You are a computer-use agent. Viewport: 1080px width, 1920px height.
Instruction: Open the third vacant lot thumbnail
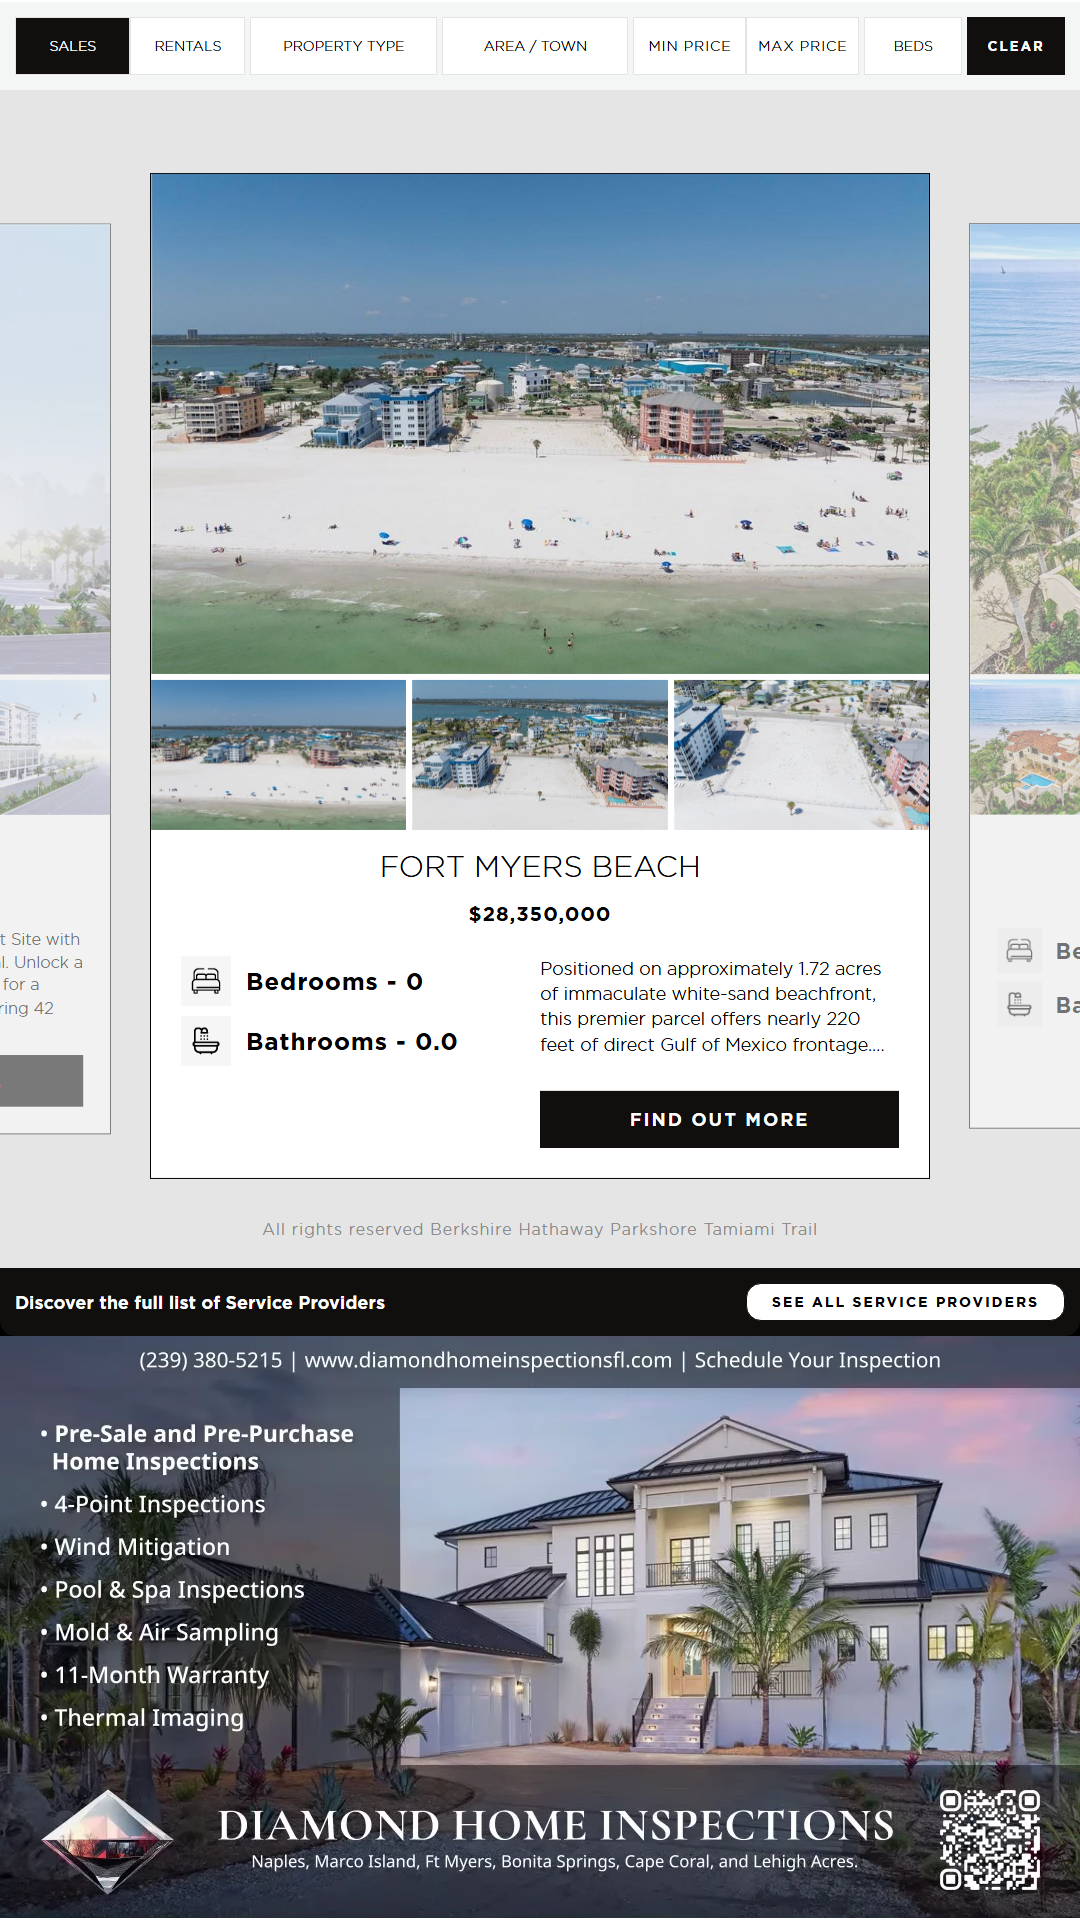[802, 755]
